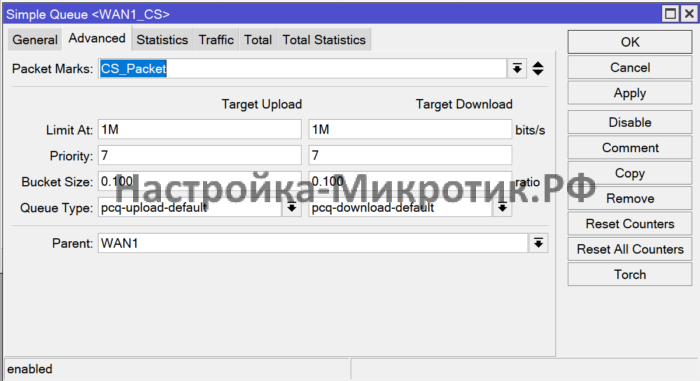Click the Packet Marks up-down arrows
Image resolution: width=700 pixels, height=381 pixels.
[x=538, y=68]
